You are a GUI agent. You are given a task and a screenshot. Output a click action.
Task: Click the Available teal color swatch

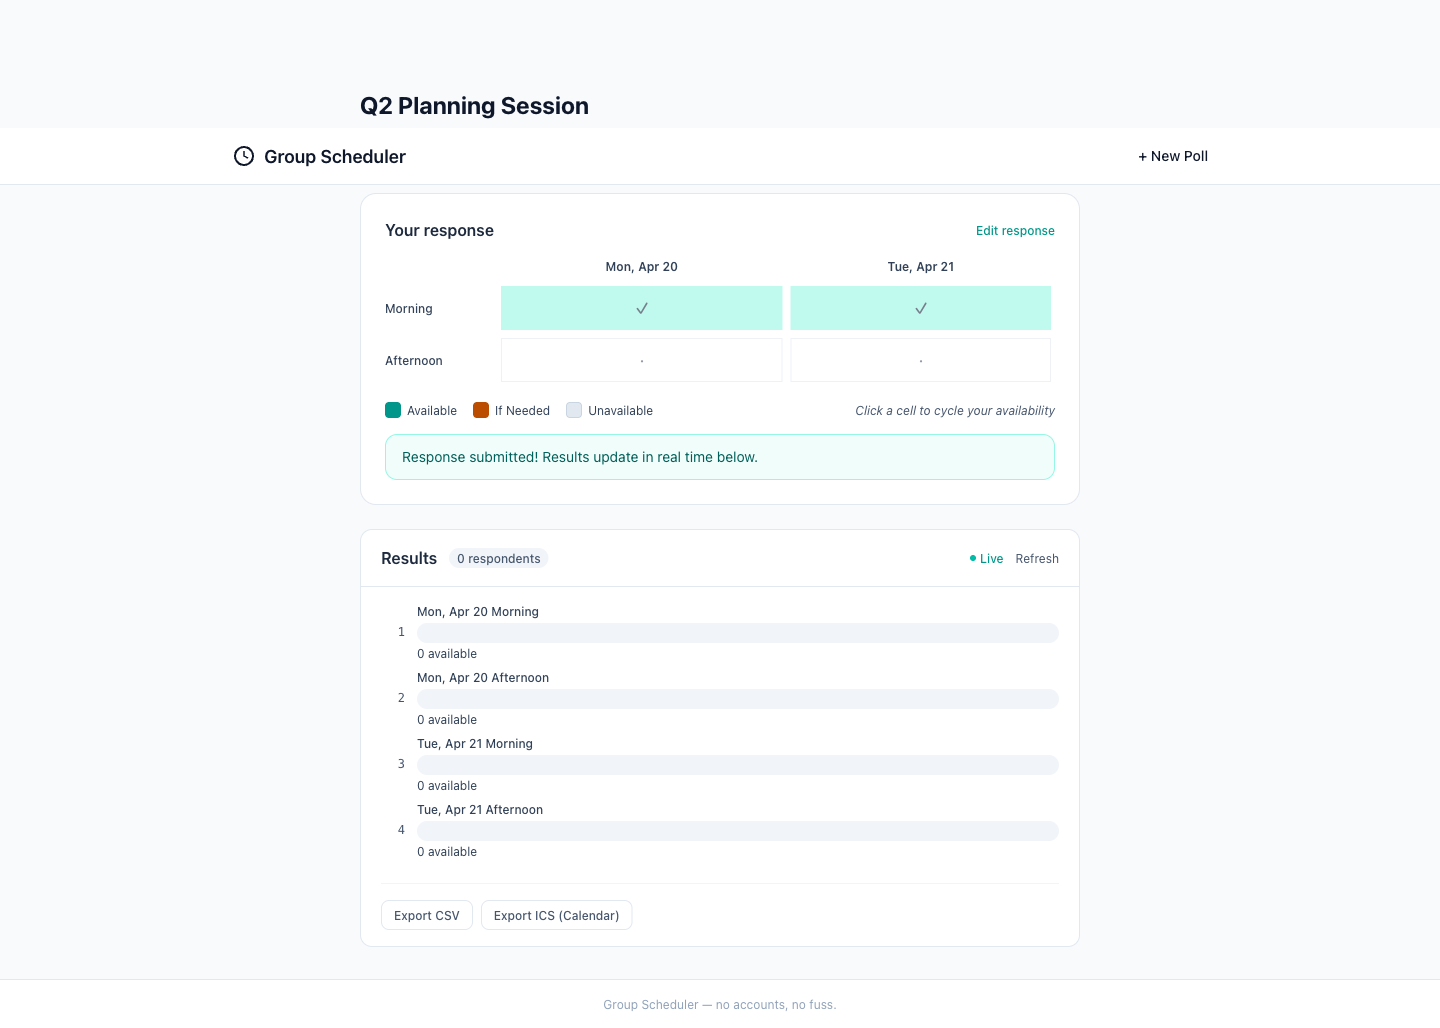pos(393,410)
